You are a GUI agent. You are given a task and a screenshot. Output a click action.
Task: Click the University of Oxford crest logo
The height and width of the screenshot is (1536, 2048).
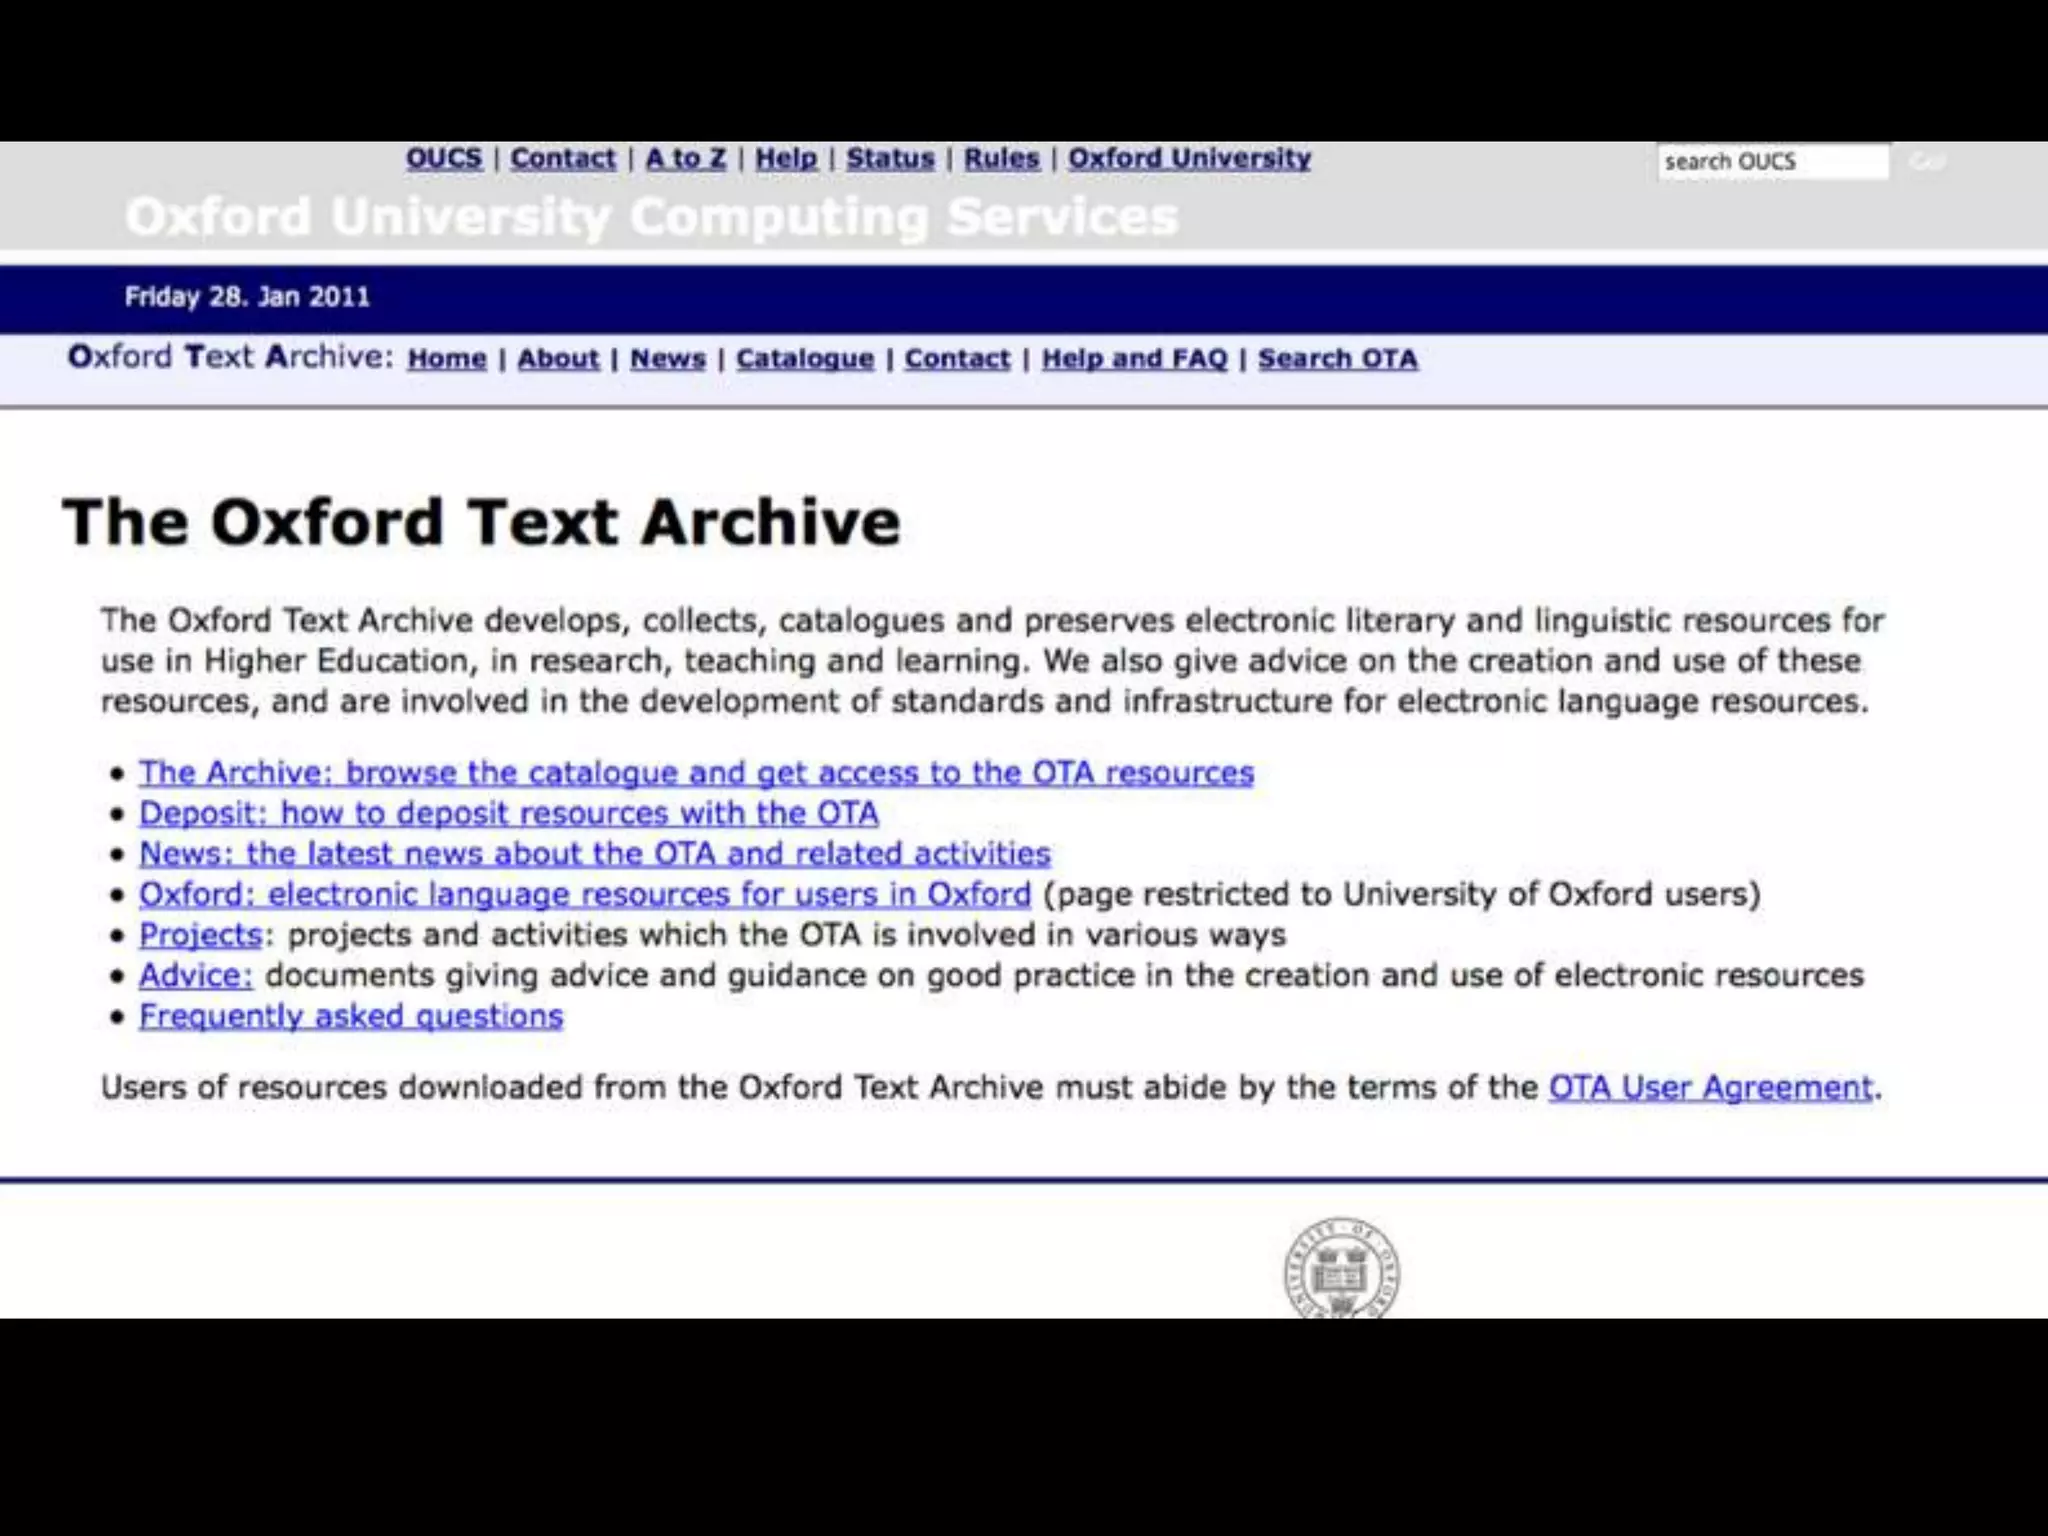click(1341, 1269)
